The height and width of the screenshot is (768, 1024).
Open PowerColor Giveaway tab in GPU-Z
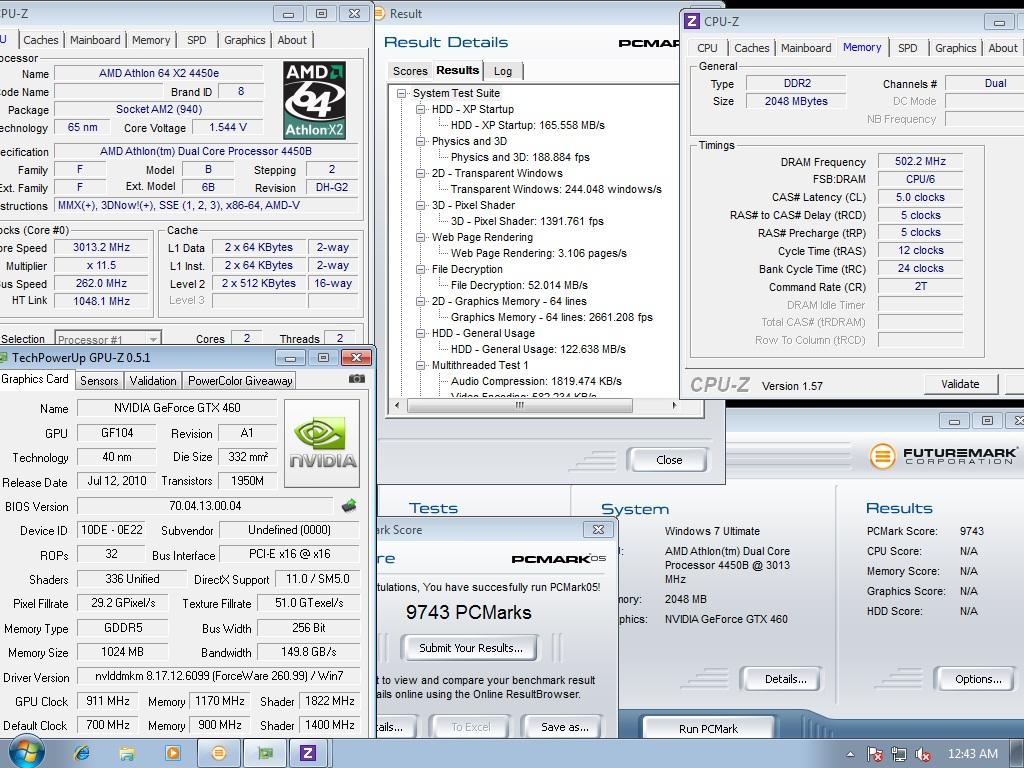[x=240, y=381]
